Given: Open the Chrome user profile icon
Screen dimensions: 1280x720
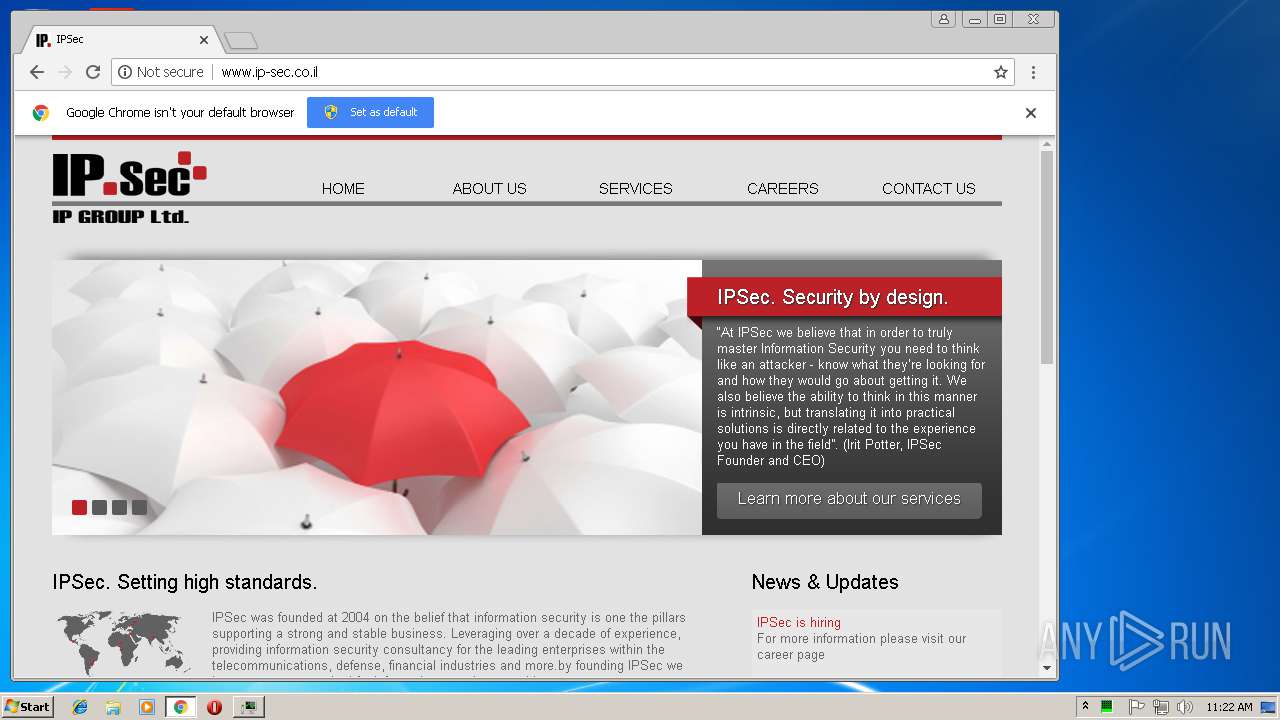Looking at the screenshot, I should coord(943,19).
